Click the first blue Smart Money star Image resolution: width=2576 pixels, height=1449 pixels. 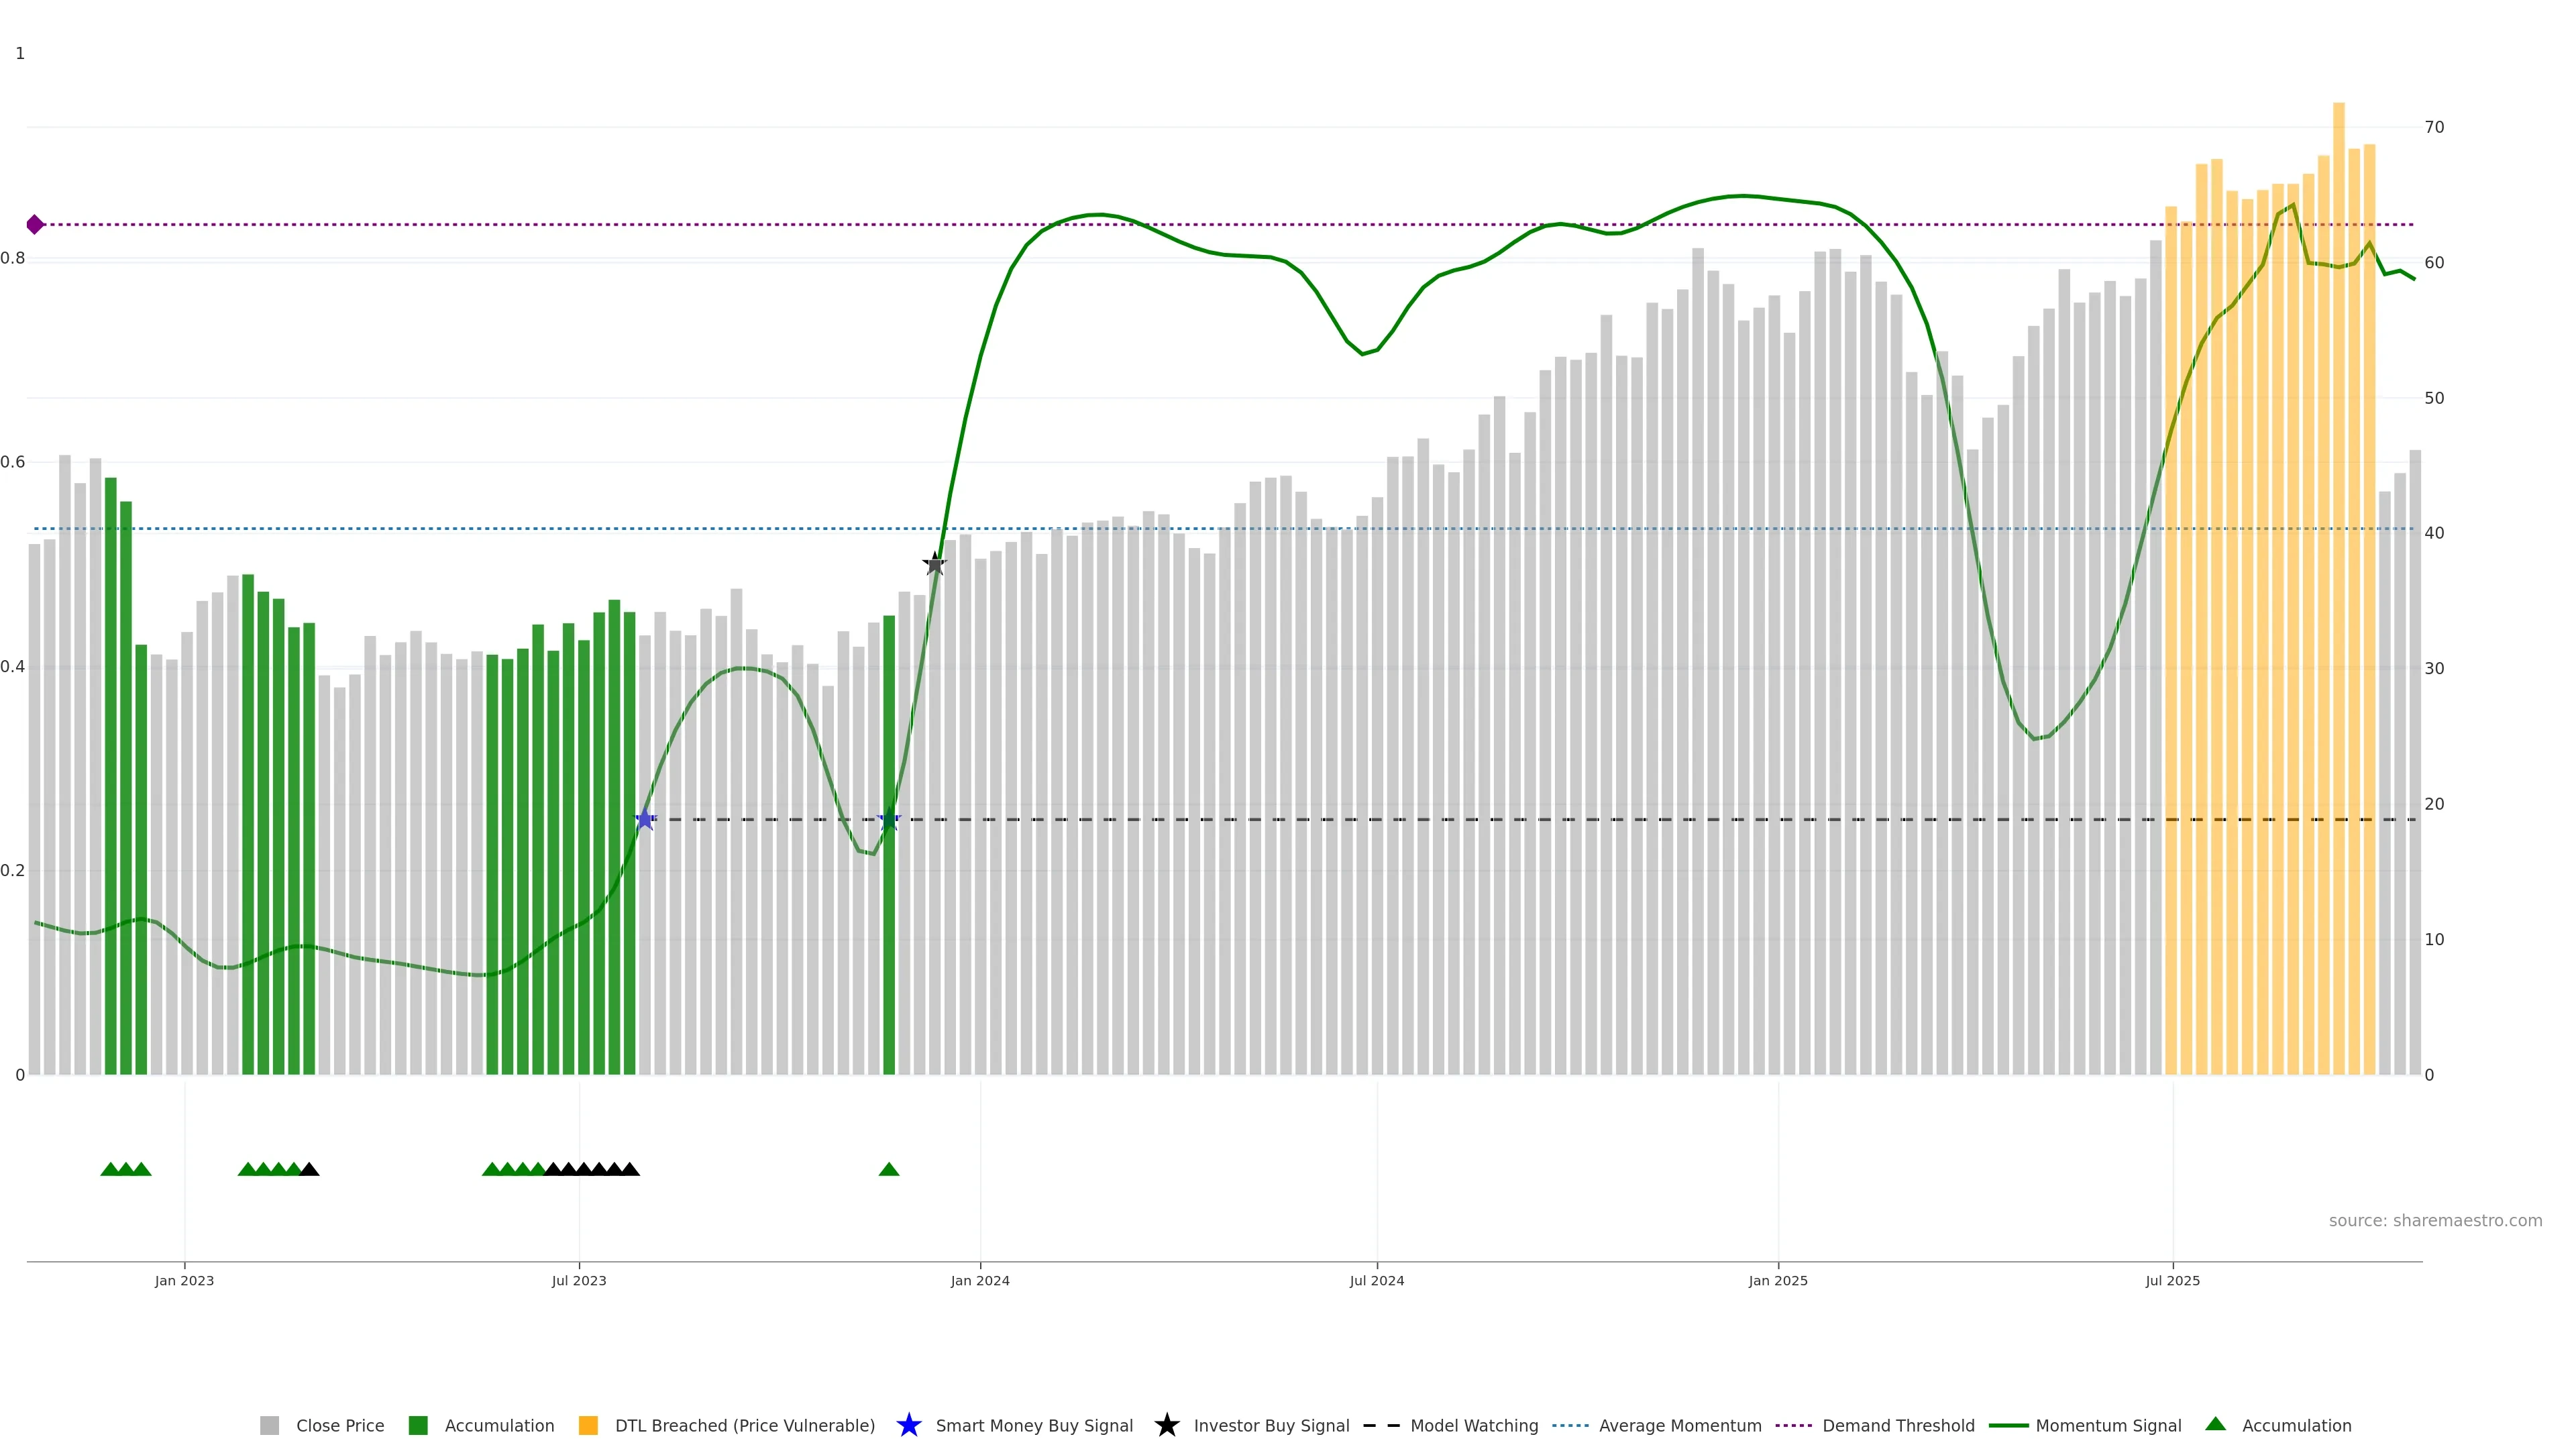pos(645,820)
